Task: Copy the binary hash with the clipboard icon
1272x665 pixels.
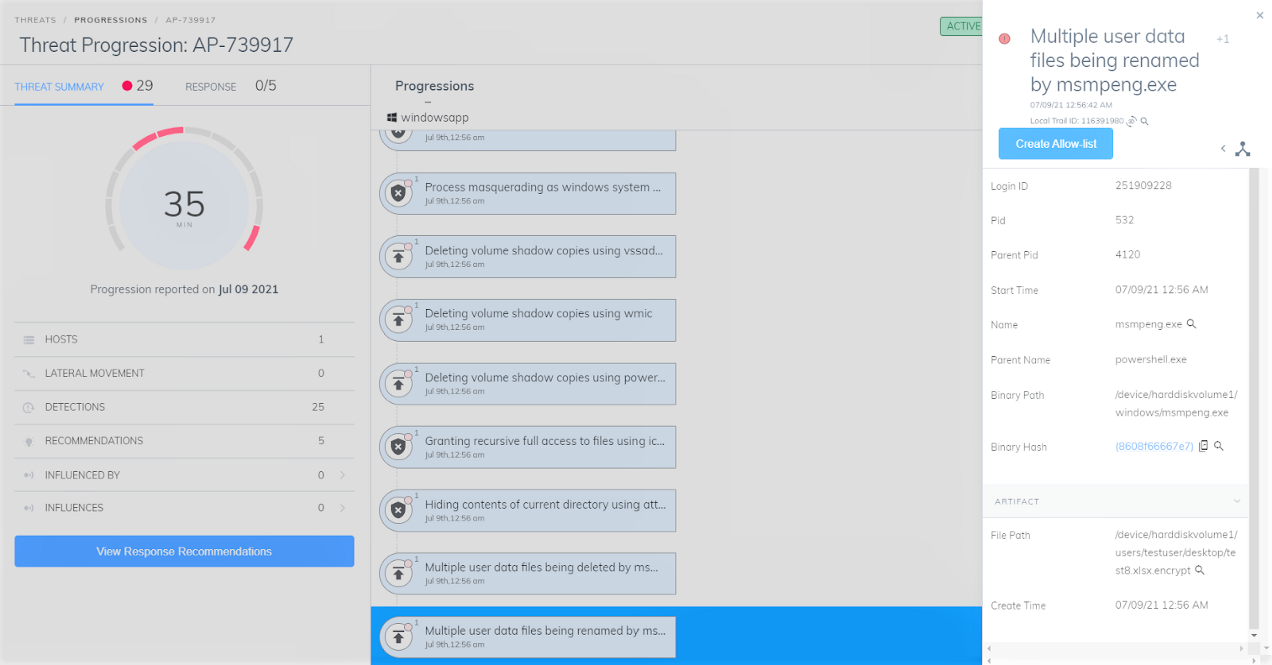Action: [1204, 446]
